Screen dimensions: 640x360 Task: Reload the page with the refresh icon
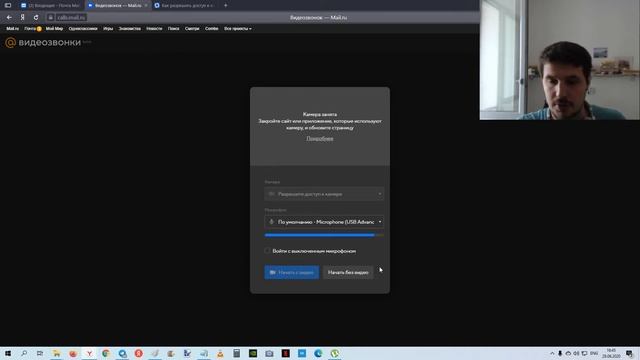(36, 18)
